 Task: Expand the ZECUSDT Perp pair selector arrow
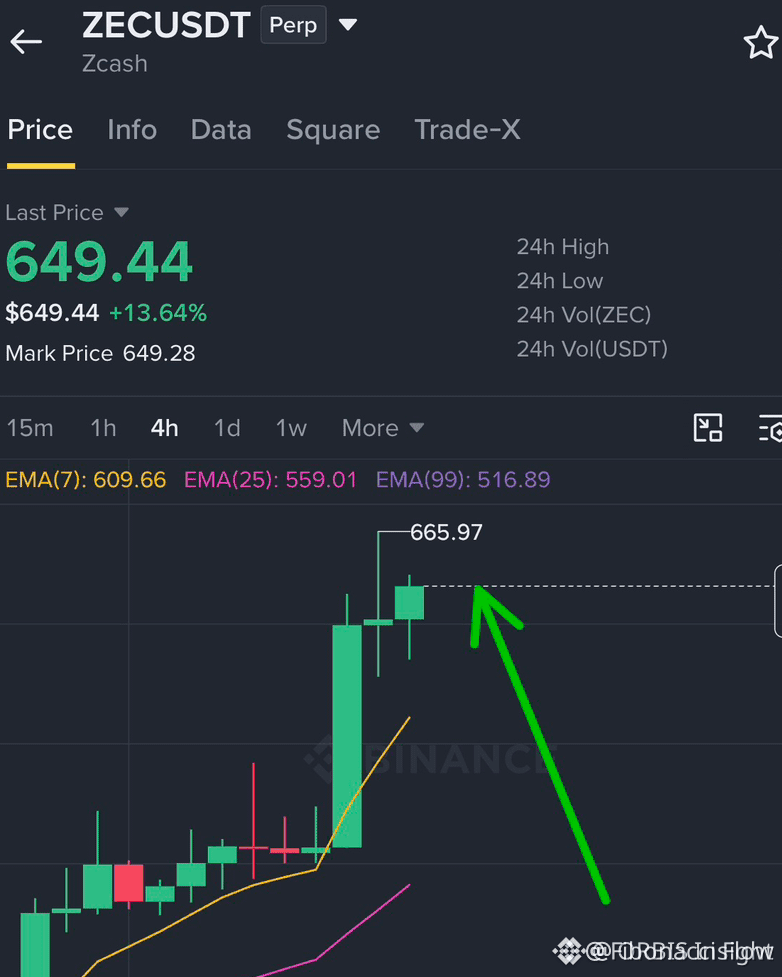(x=348, y=25)
